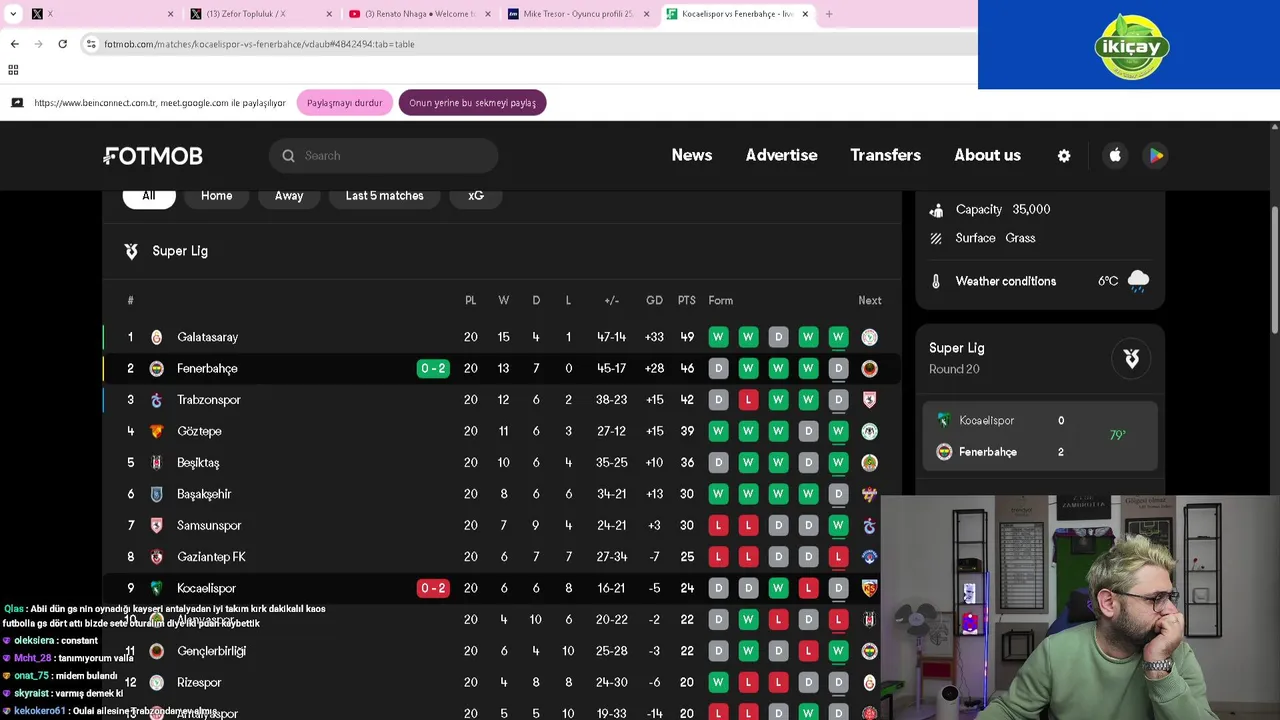This screenshot has height=720, width=1280.
Task: Click Galatasaray's latest green W form badge
Action: pos(838,338)
